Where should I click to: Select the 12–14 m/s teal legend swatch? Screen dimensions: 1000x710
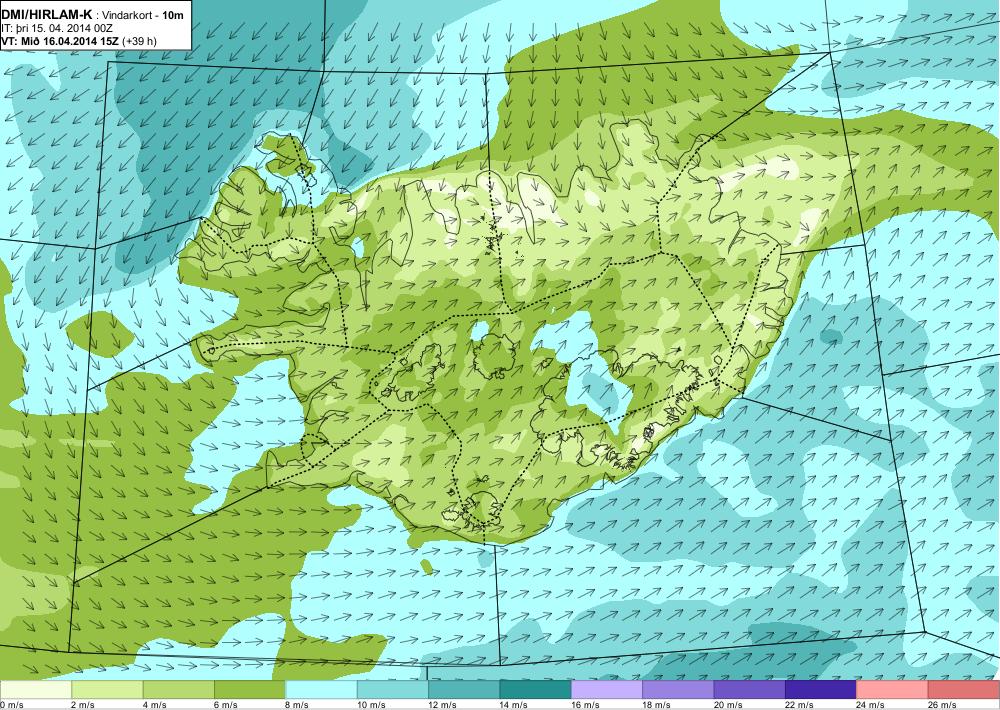pos(464,690)
